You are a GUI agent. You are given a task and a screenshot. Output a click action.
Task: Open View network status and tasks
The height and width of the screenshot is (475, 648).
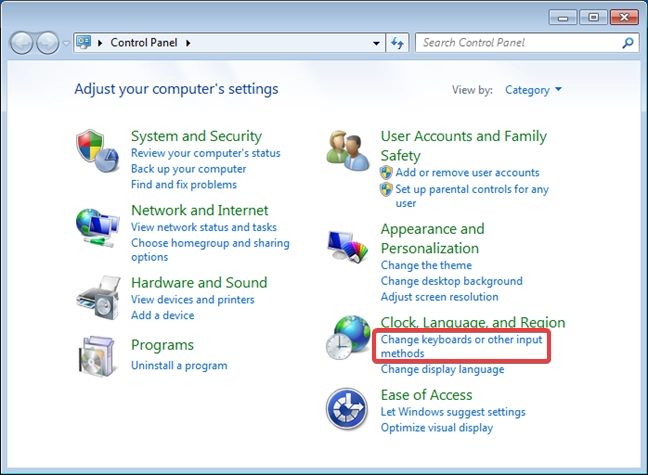coord(204,227)
